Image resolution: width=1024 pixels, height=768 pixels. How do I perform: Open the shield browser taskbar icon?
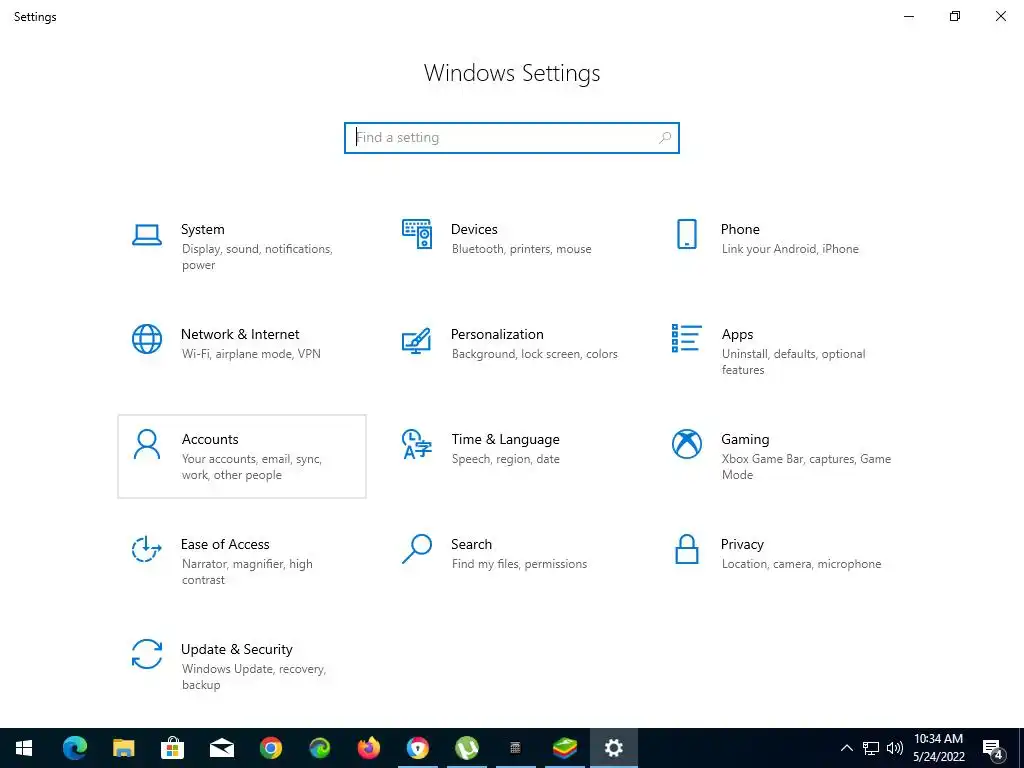click(417, 748)
